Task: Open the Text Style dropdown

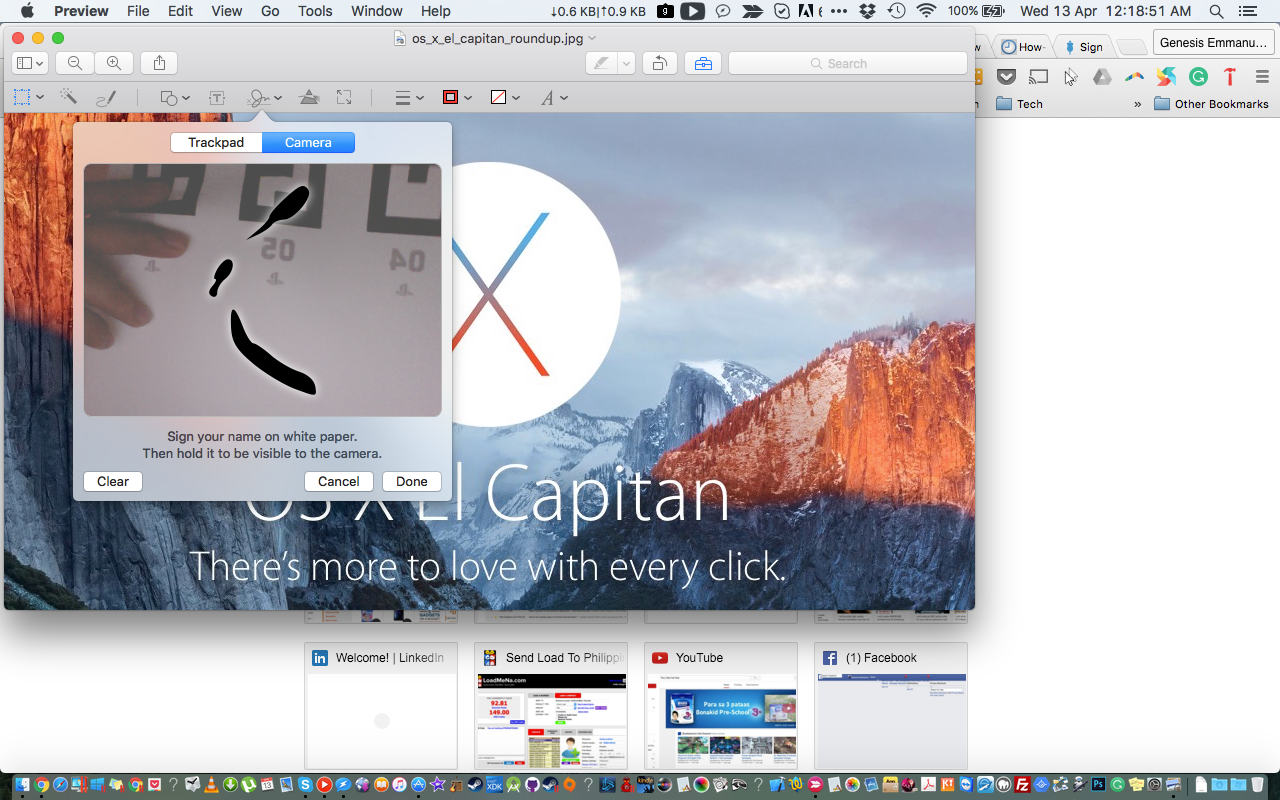Action: (x=554, y=97)
